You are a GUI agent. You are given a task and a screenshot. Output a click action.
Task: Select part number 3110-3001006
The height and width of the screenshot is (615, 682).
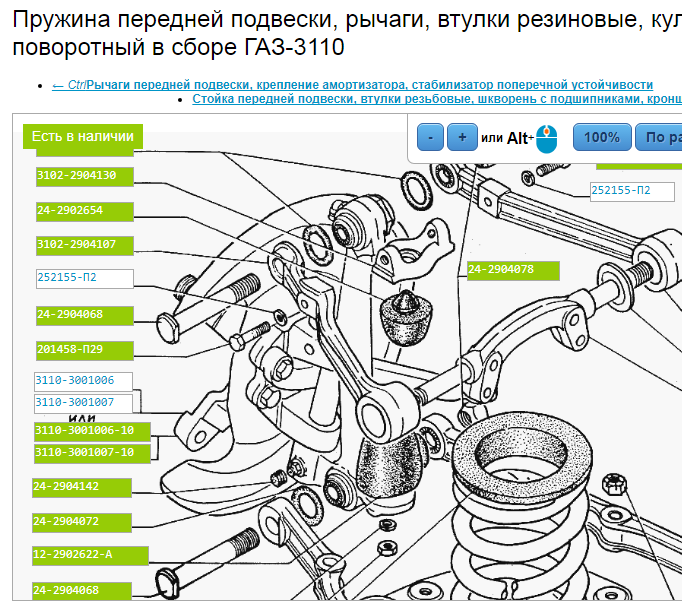pos(84,381)
